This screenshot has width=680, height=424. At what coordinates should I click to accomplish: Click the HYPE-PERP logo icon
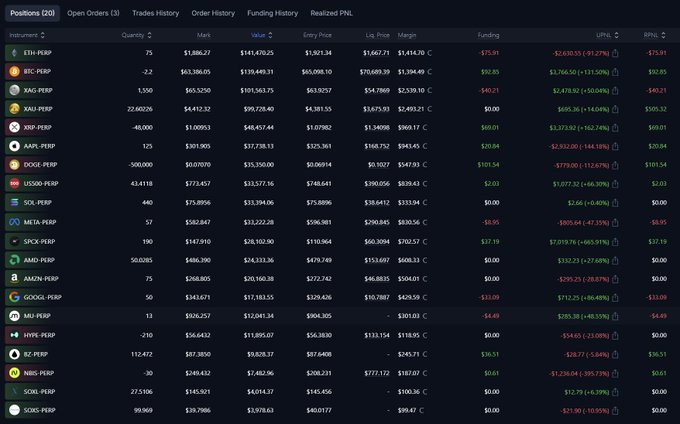point(14,335)
